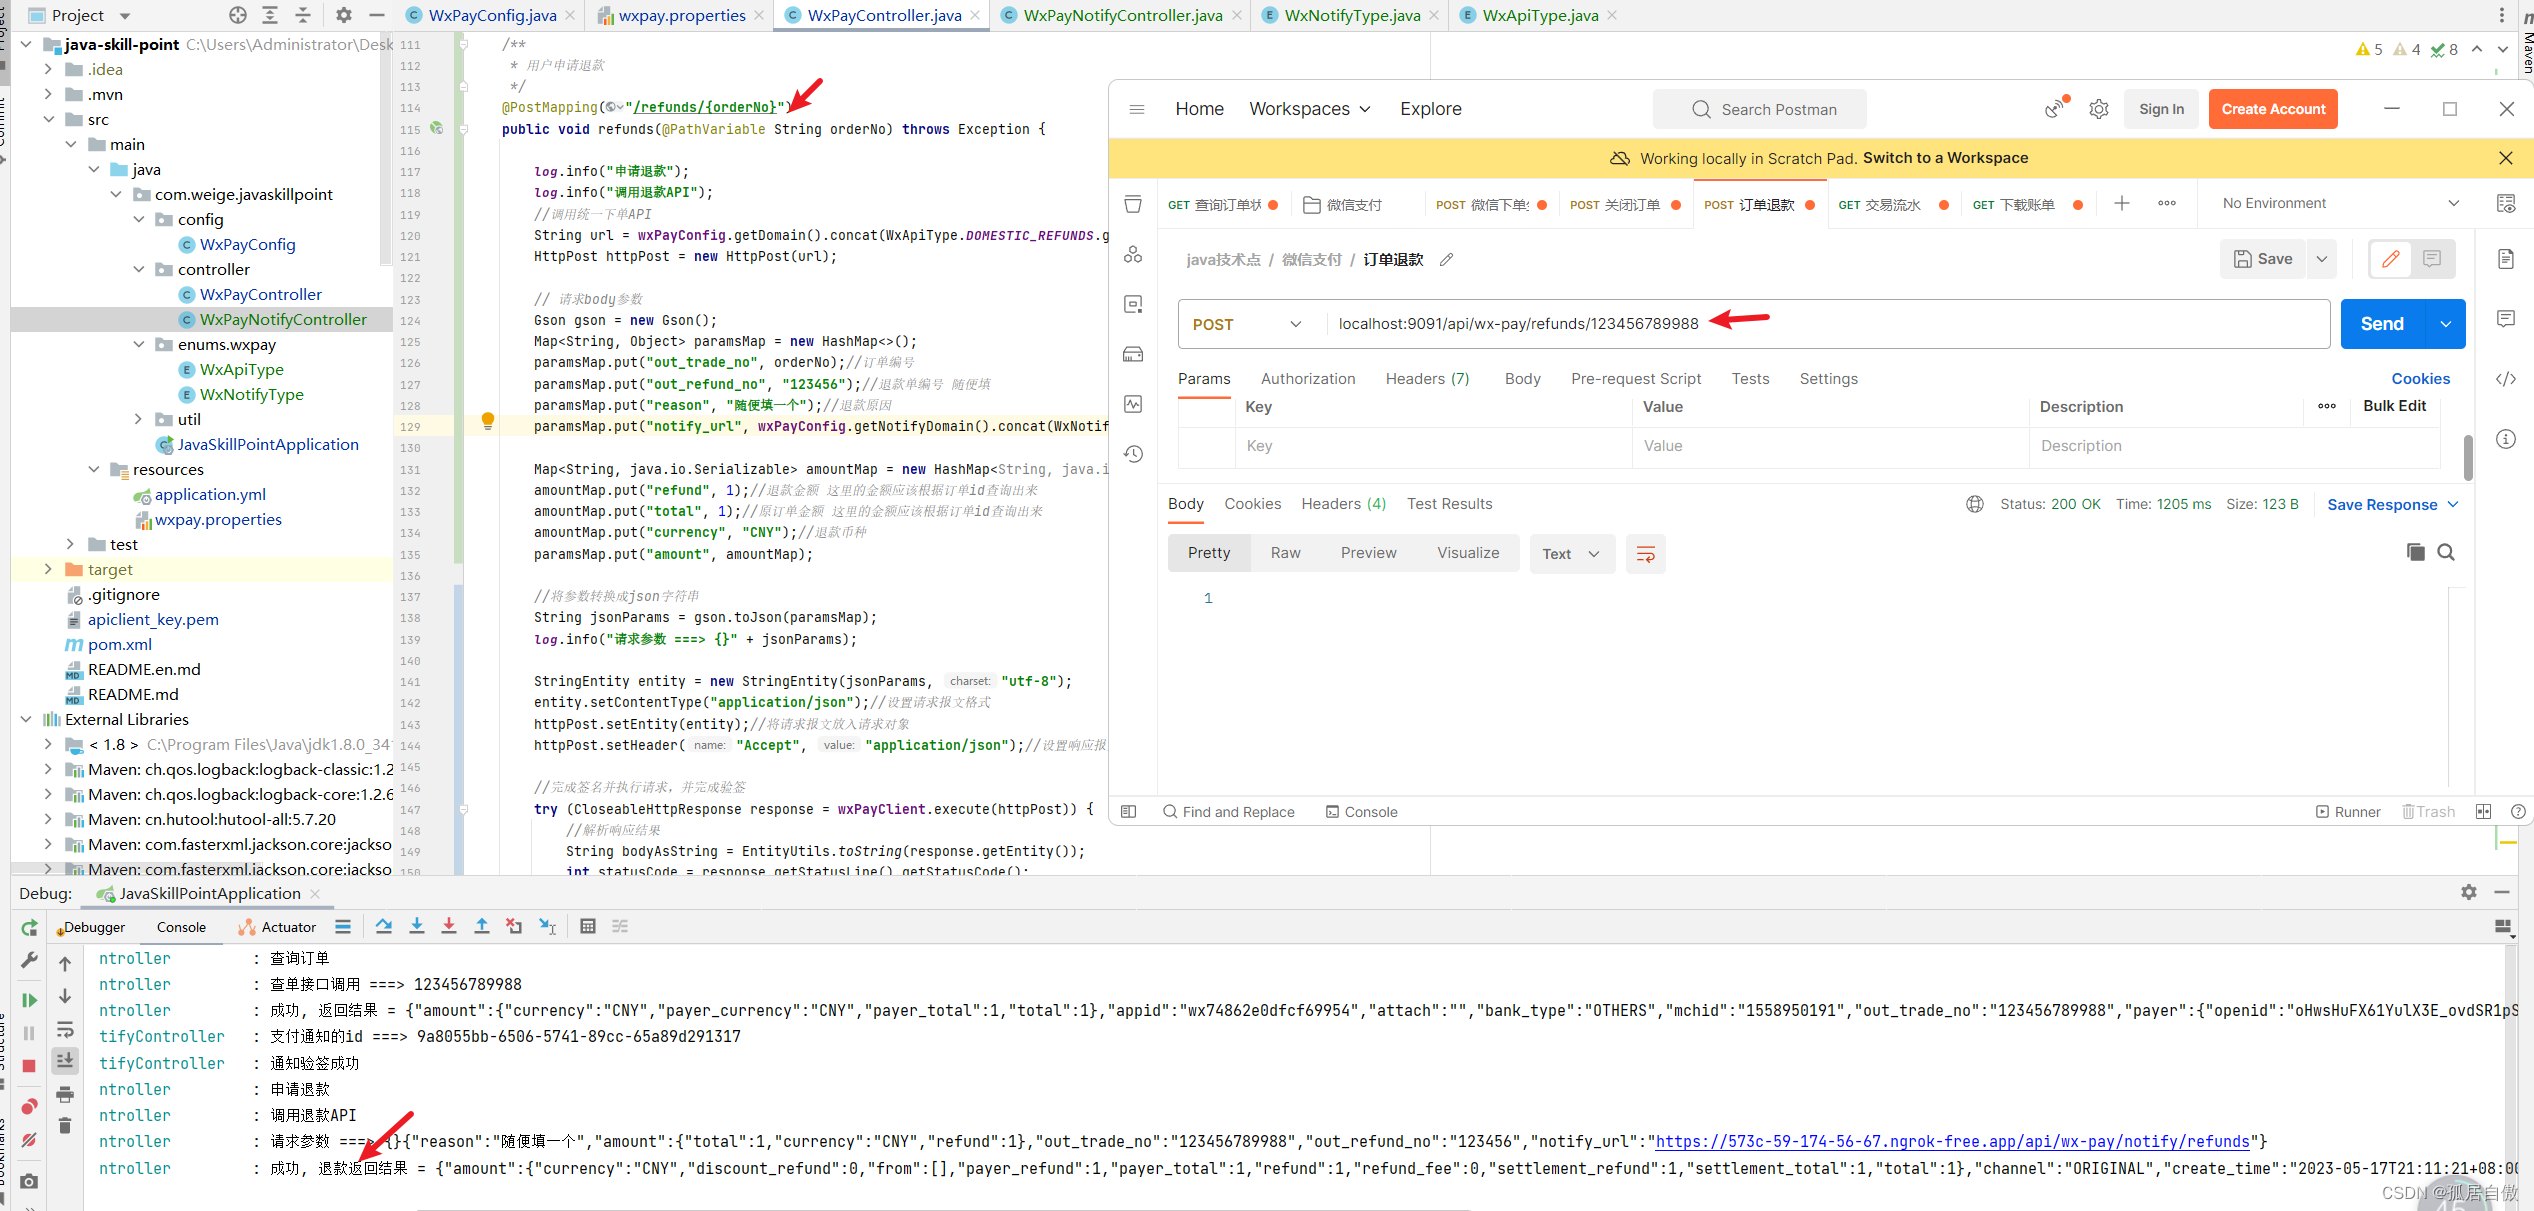This screenshot has height=1211, width=2534.
Task: Expand the util package
Action: 139,419
